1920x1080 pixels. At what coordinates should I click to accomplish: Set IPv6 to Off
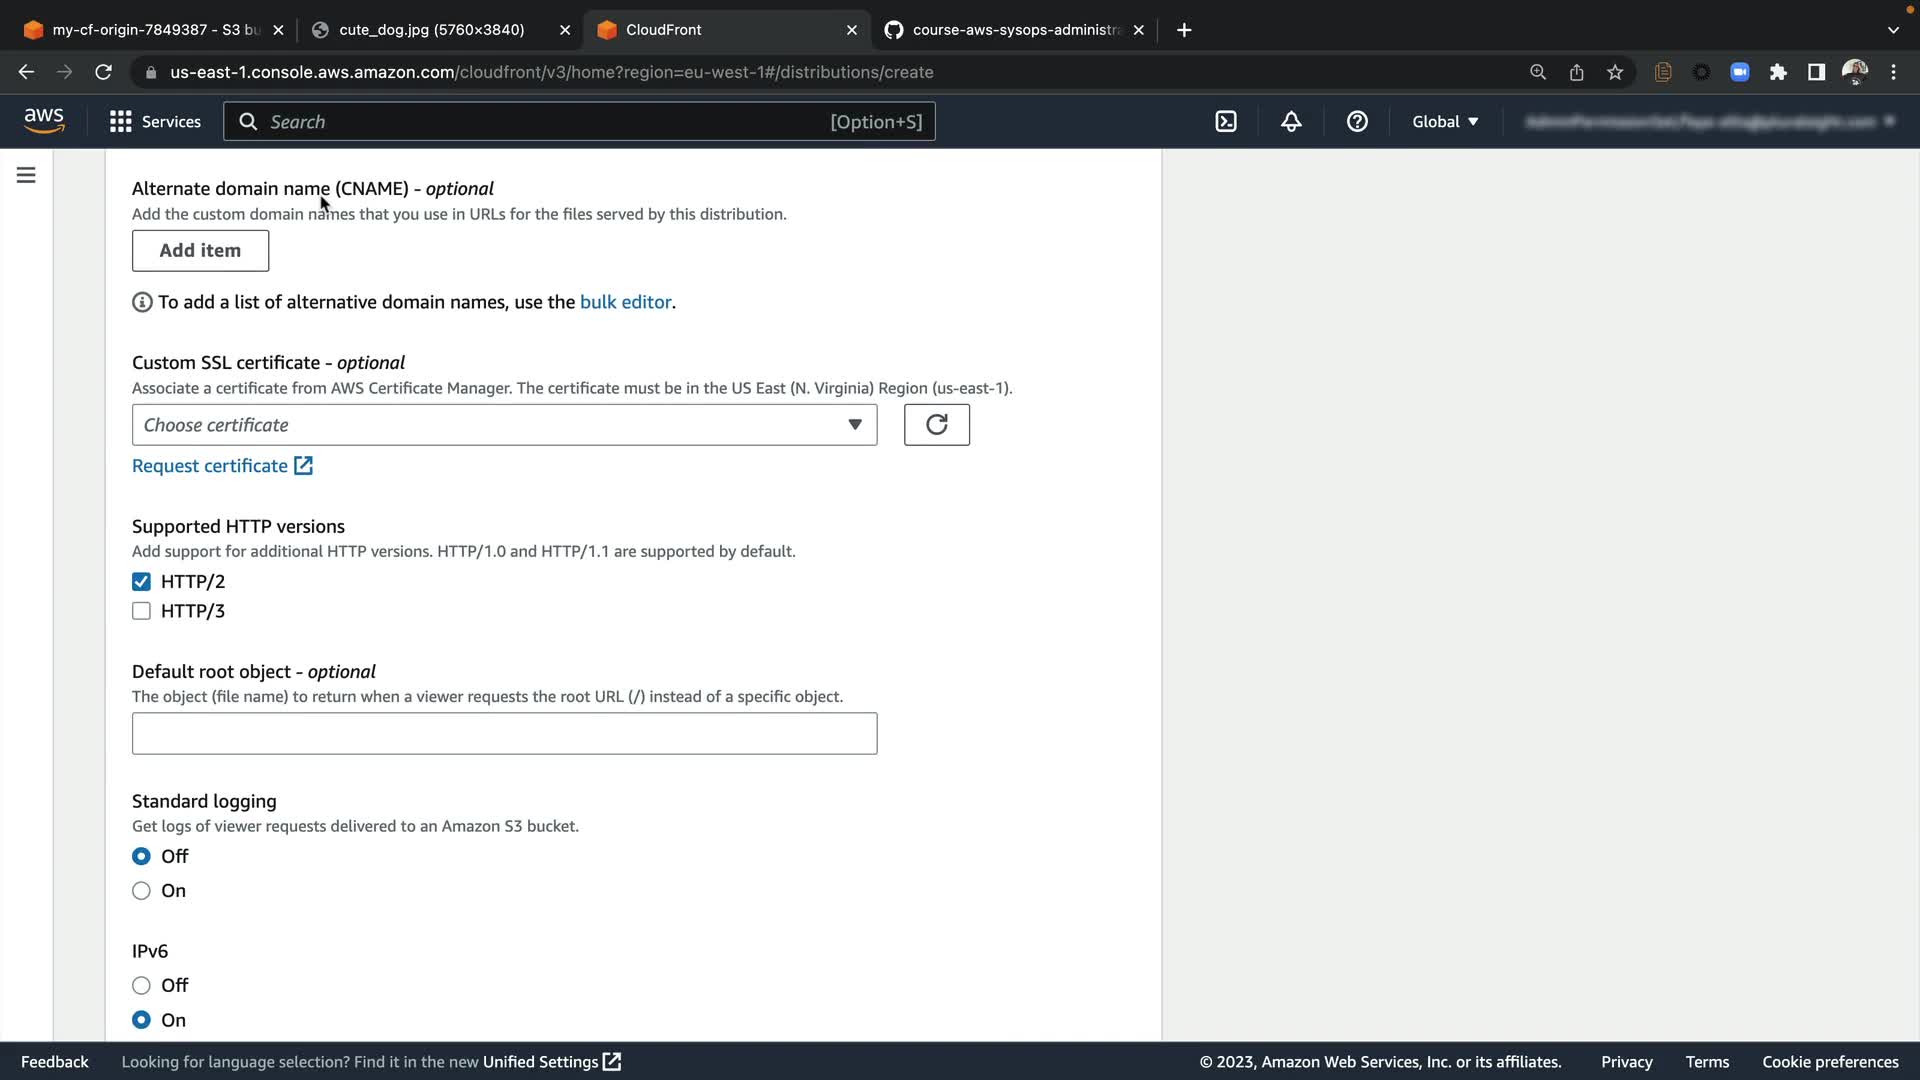(x=141, y=986)
